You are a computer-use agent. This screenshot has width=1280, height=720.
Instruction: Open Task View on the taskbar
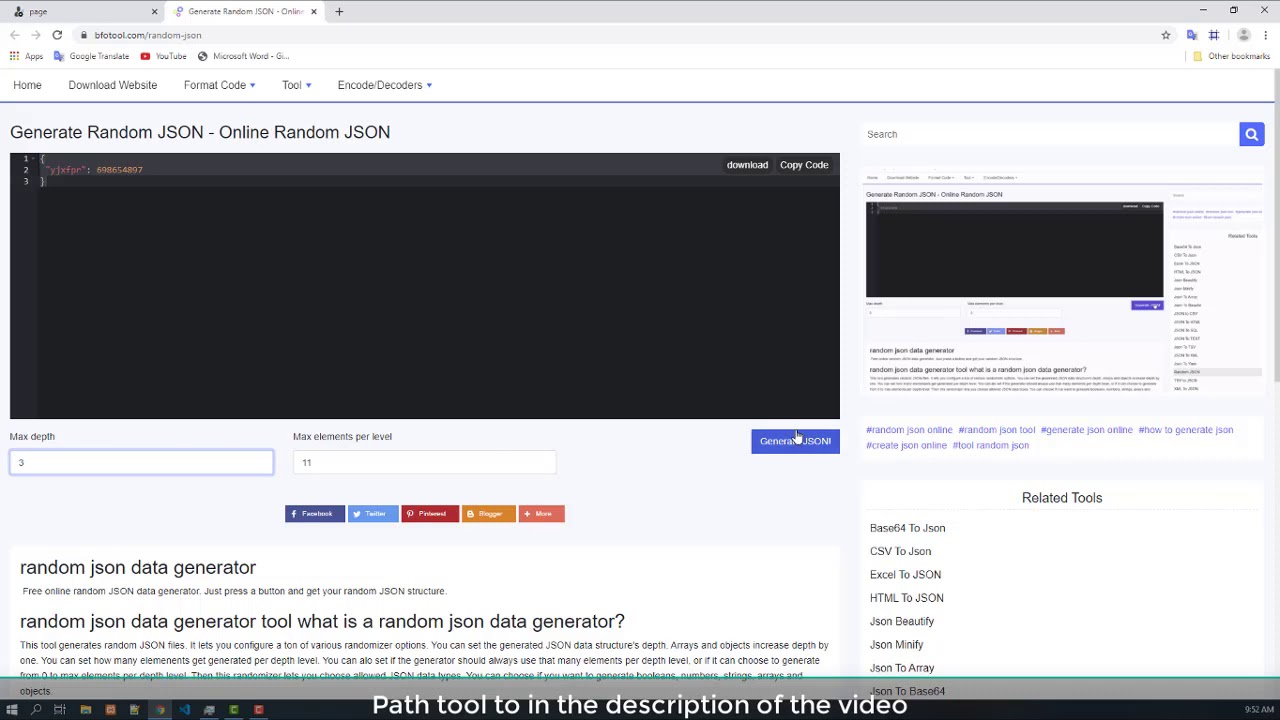pyautogui.click(x=60, y=710)
